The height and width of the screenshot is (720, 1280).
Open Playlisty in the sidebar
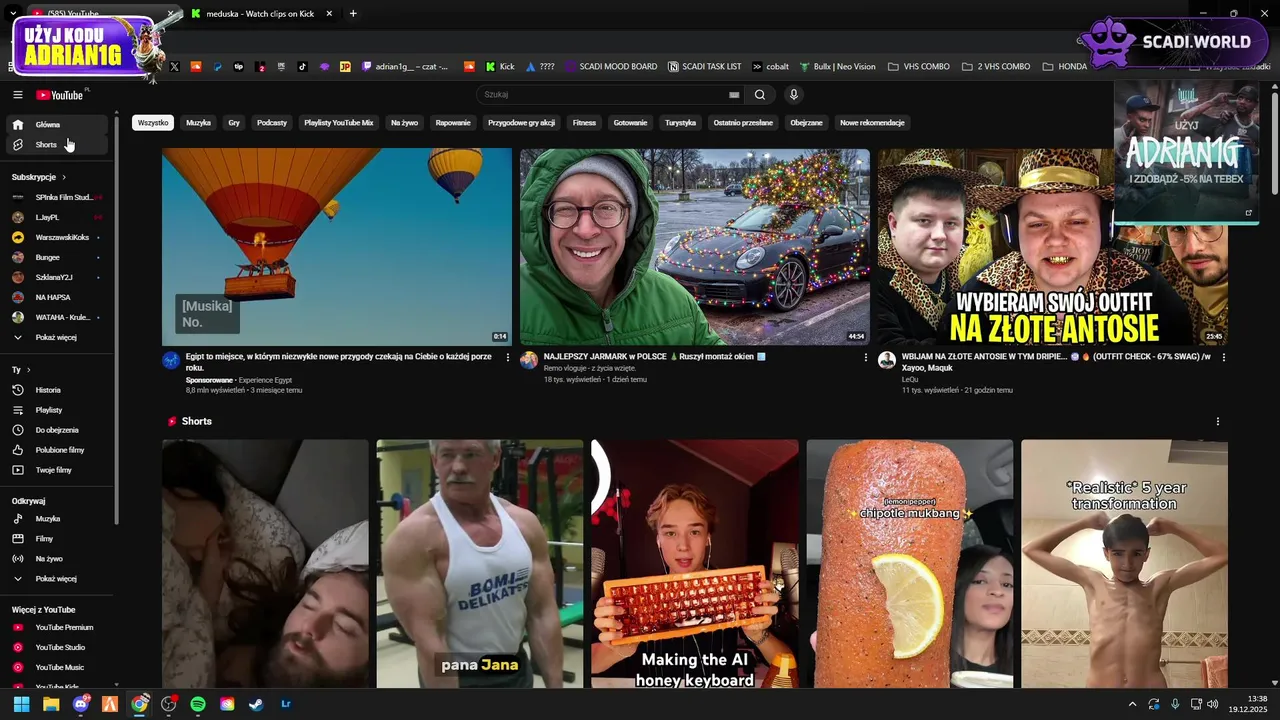(x=57, y=410)
